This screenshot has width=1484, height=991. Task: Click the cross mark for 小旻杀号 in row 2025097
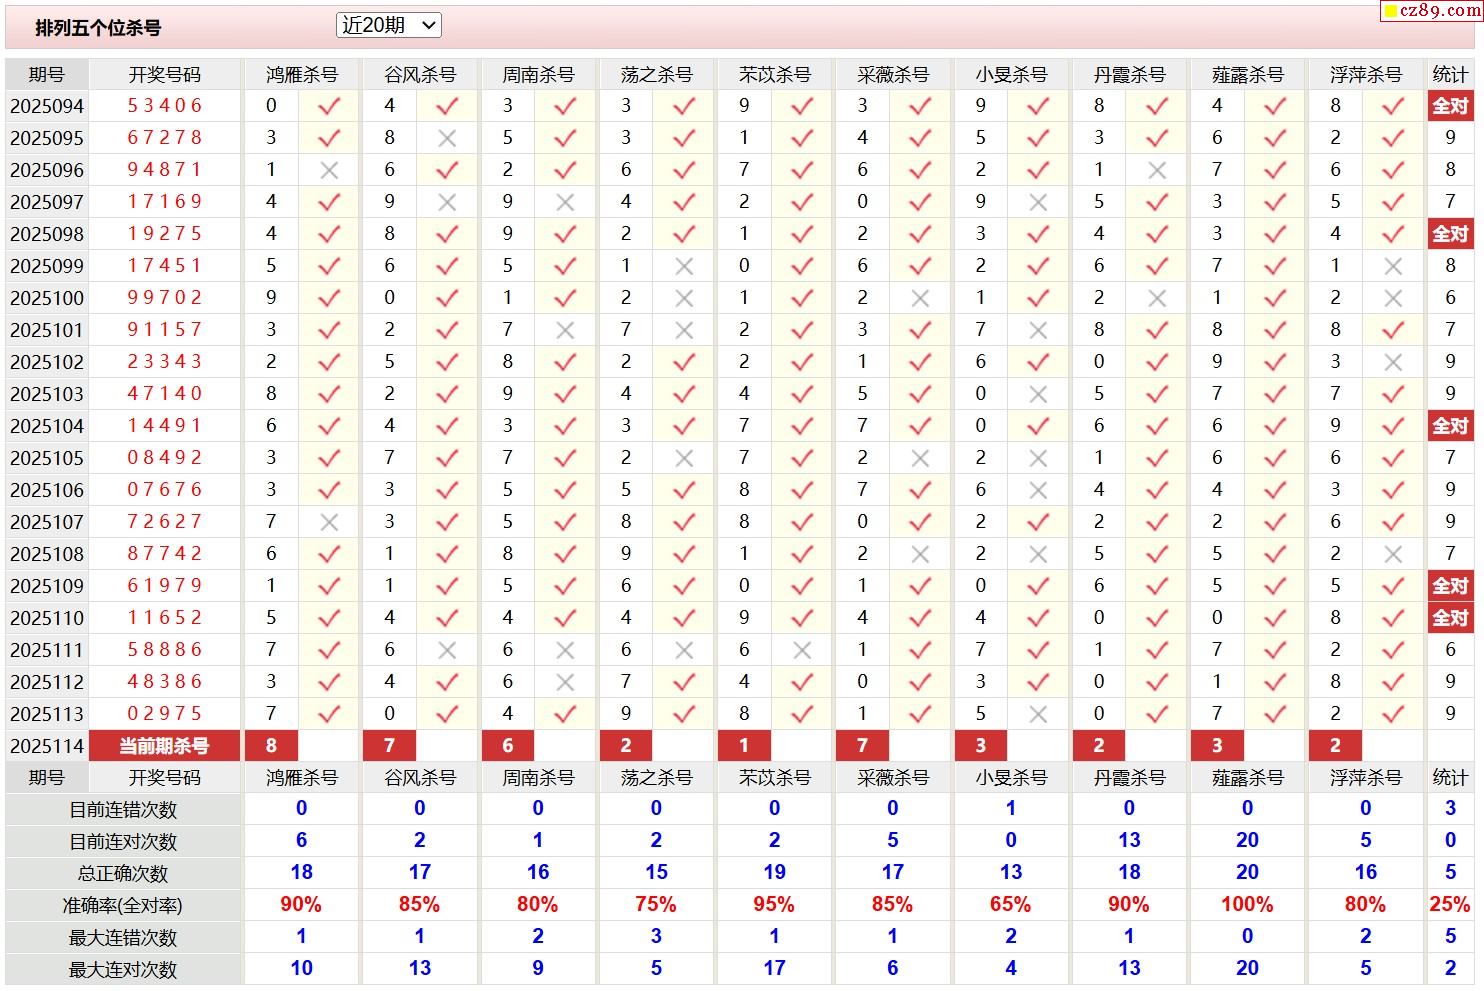pyautogui.click(x=1038, y=202)
